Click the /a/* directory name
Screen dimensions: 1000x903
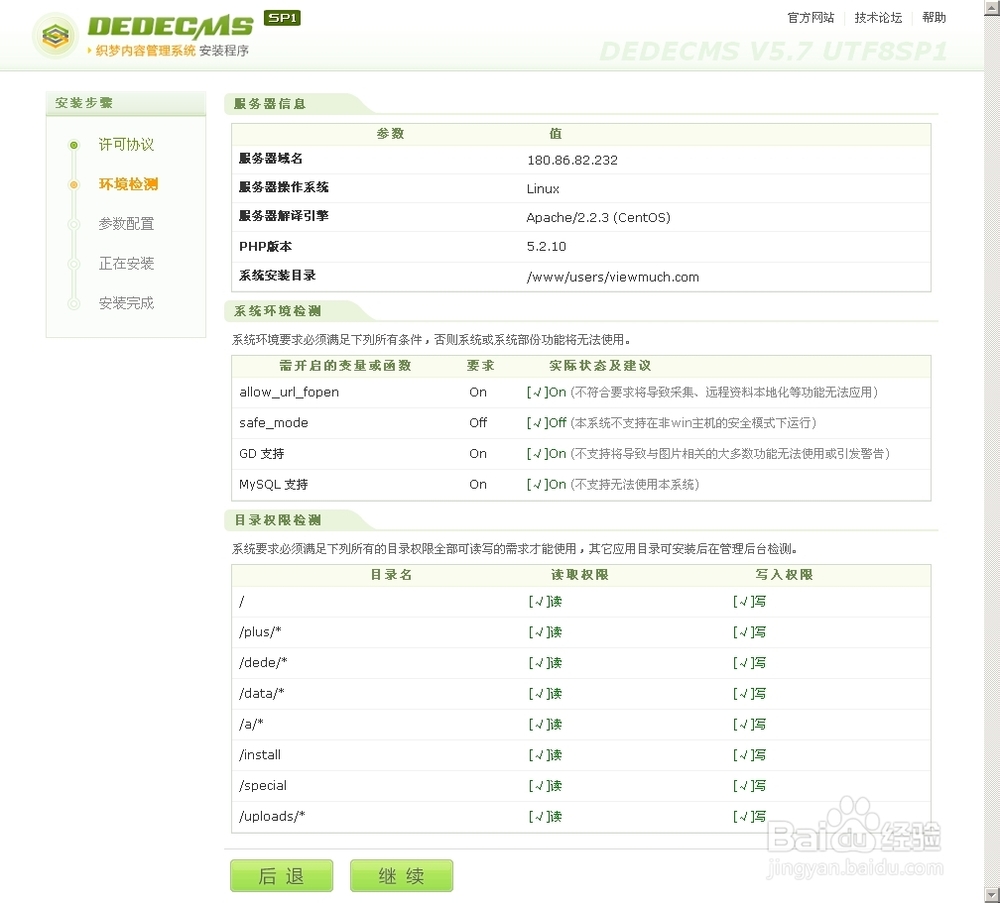251,724
